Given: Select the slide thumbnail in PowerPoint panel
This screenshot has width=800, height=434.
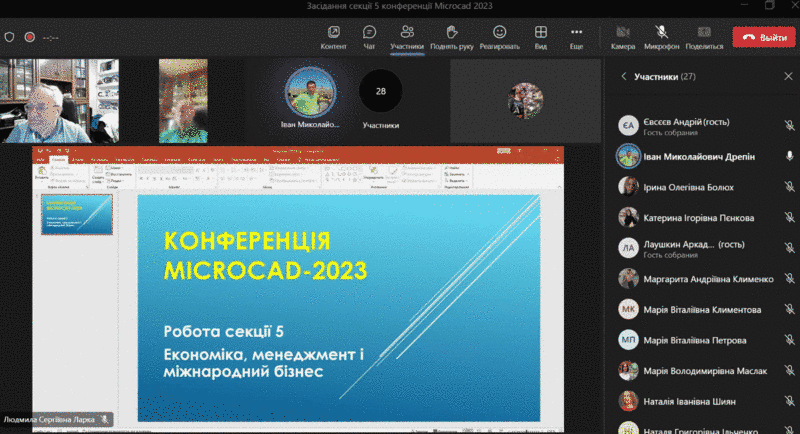Looking at the screenshot, I should coord(76,214).
